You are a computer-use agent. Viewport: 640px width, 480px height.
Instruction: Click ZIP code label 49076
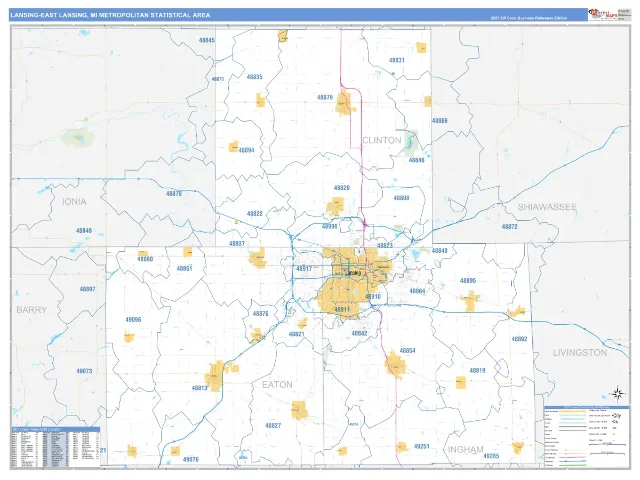click(191, 460)
